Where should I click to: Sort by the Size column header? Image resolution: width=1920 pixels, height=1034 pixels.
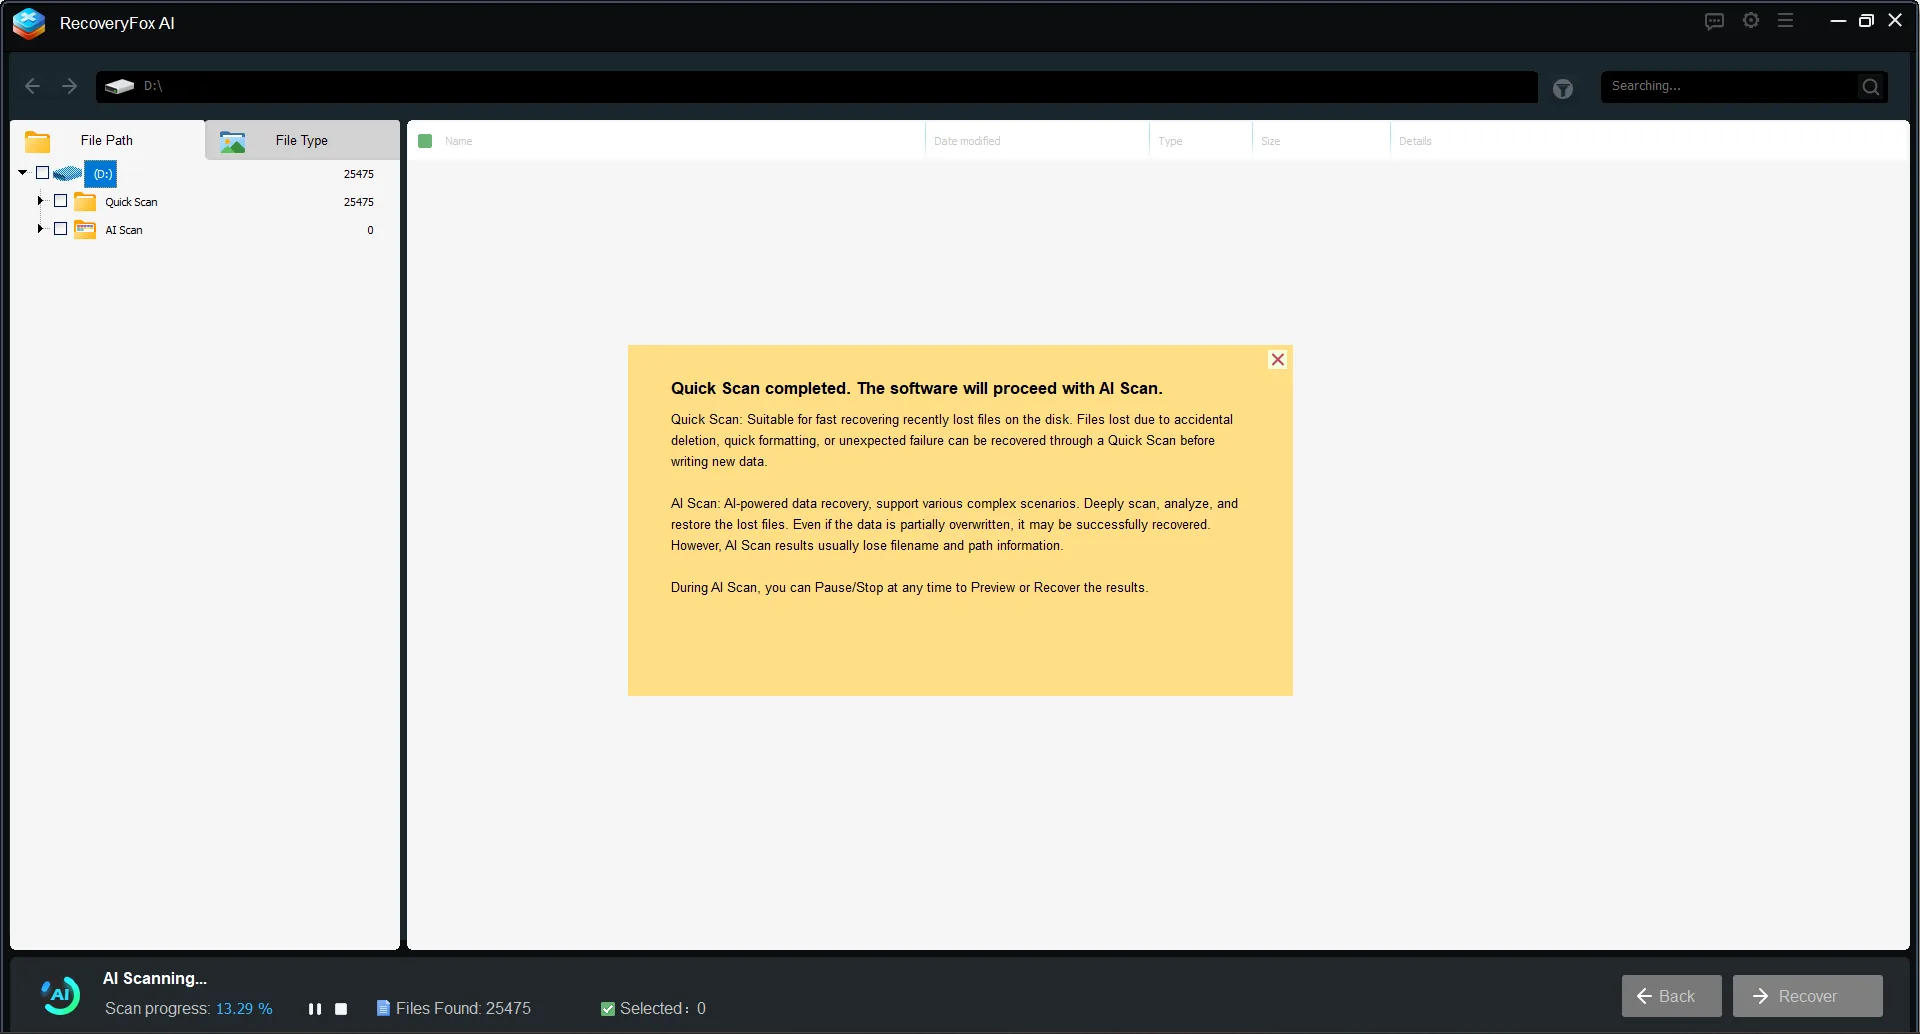[x=1271, y=141]
